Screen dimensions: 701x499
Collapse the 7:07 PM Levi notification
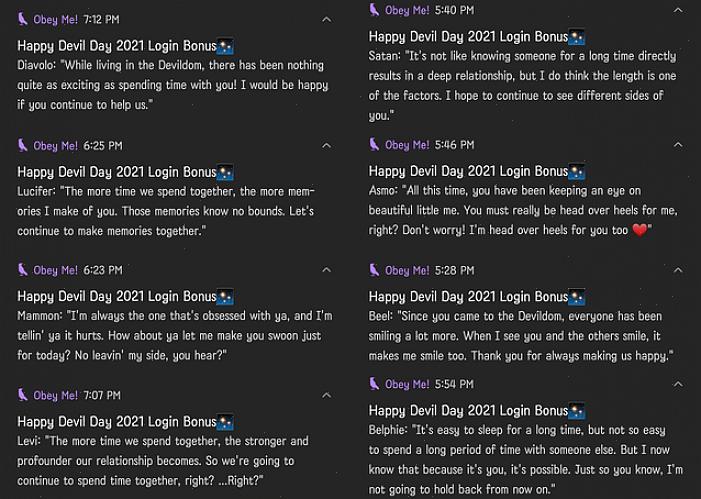[326, 395]
